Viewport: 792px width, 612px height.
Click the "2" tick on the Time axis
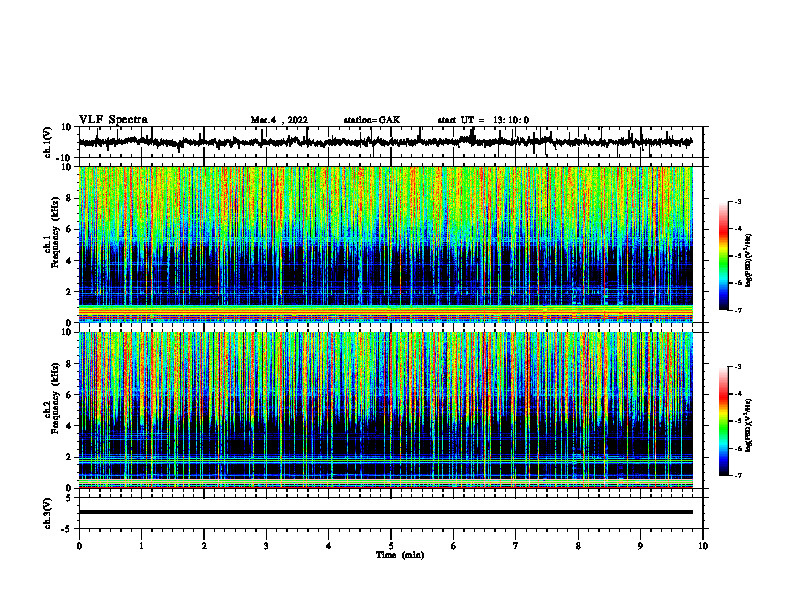204,546
